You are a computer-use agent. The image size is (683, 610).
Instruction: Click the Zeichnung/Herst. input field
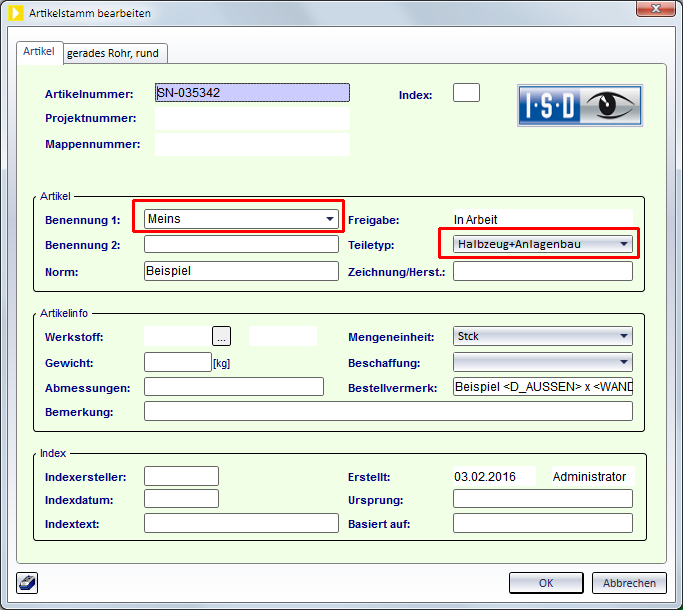543,271
